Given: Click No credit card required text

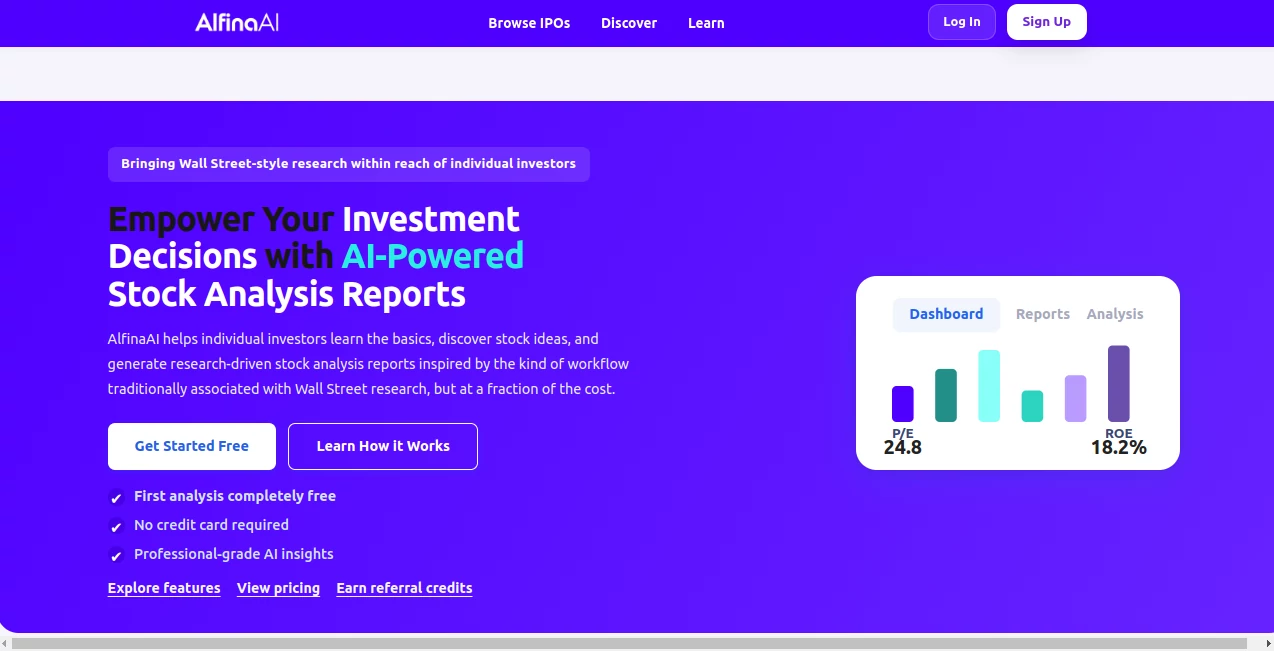Looking at the screenshot, I should [x=211, y=525].
